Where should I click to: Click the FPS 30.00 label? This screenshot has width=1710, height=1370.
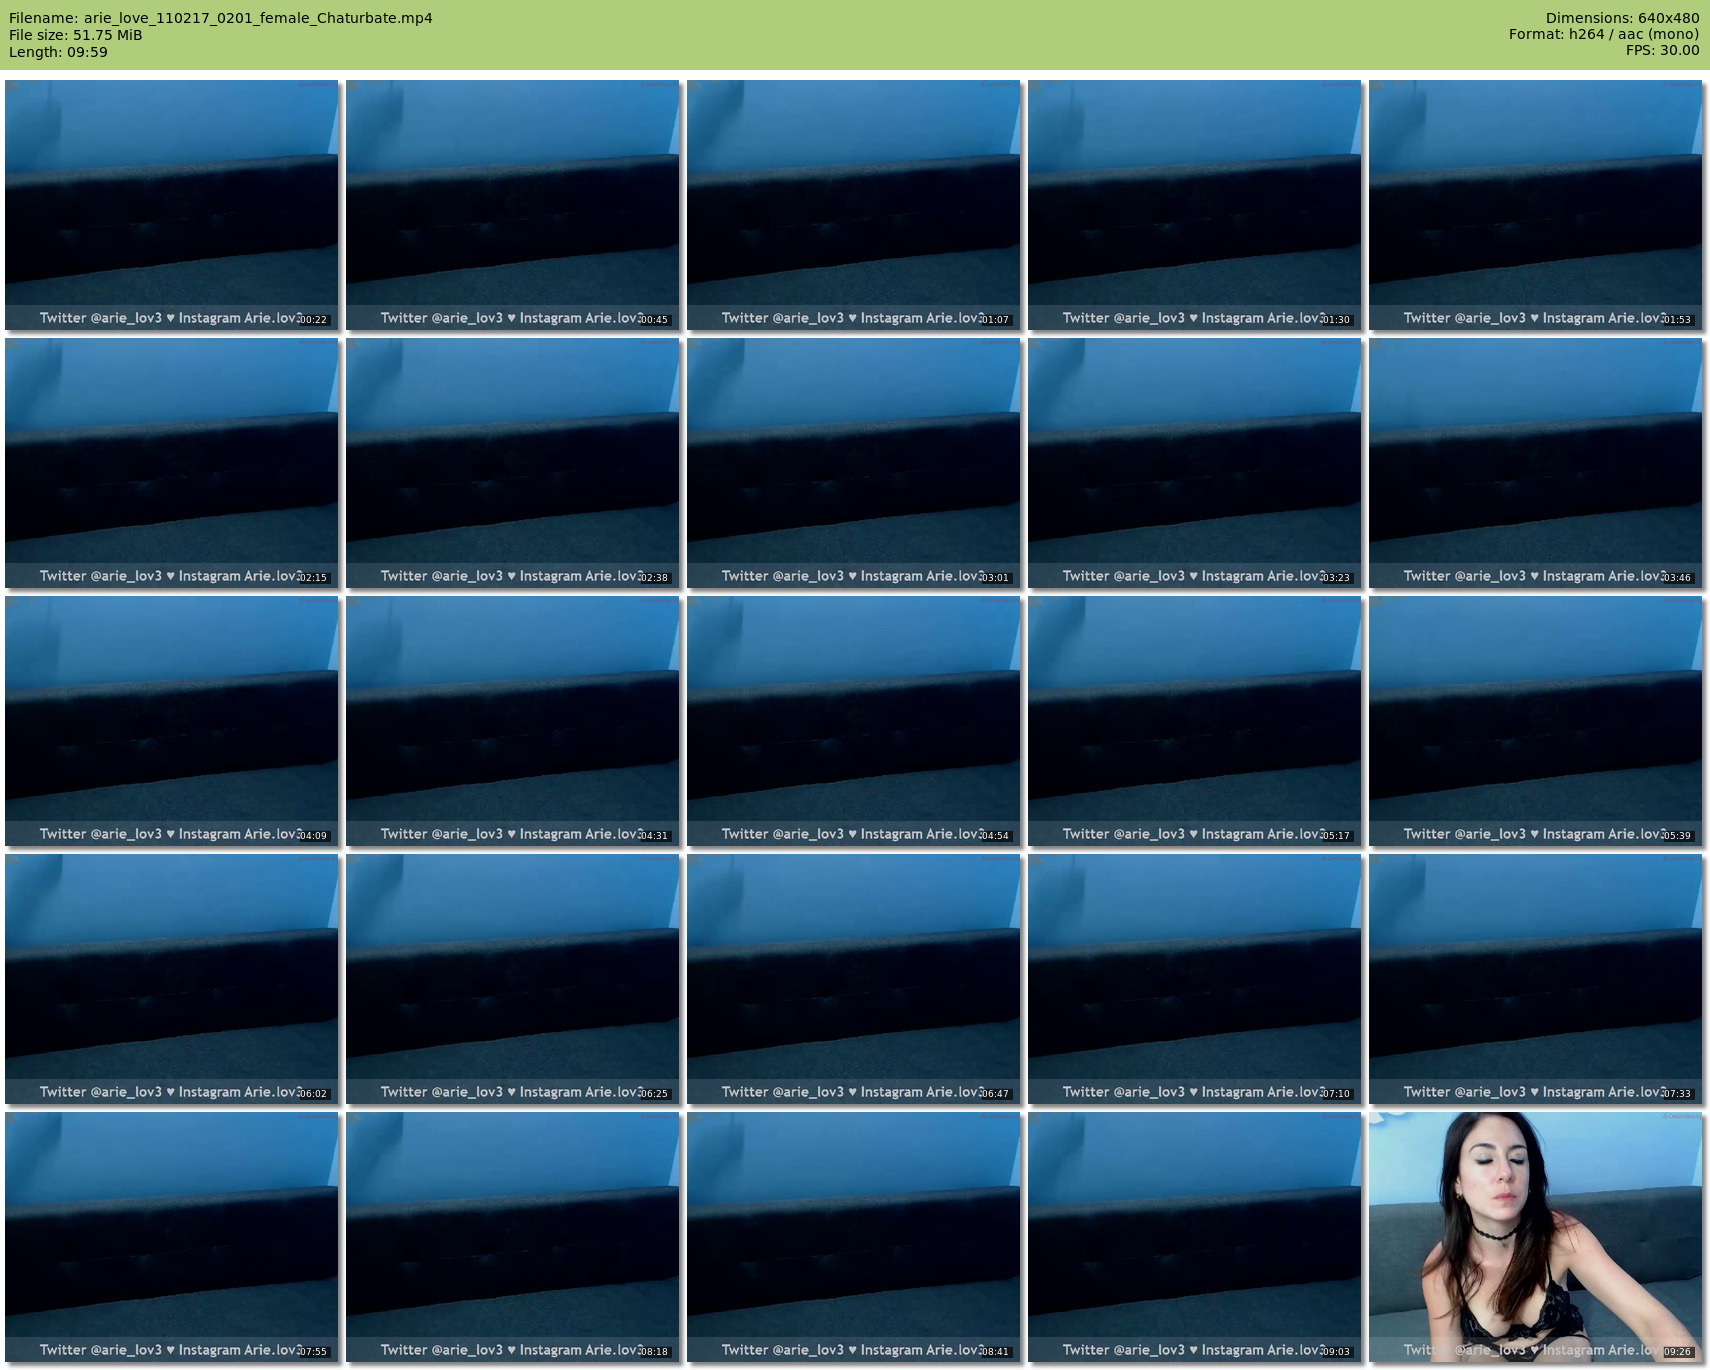point(1662,50)
